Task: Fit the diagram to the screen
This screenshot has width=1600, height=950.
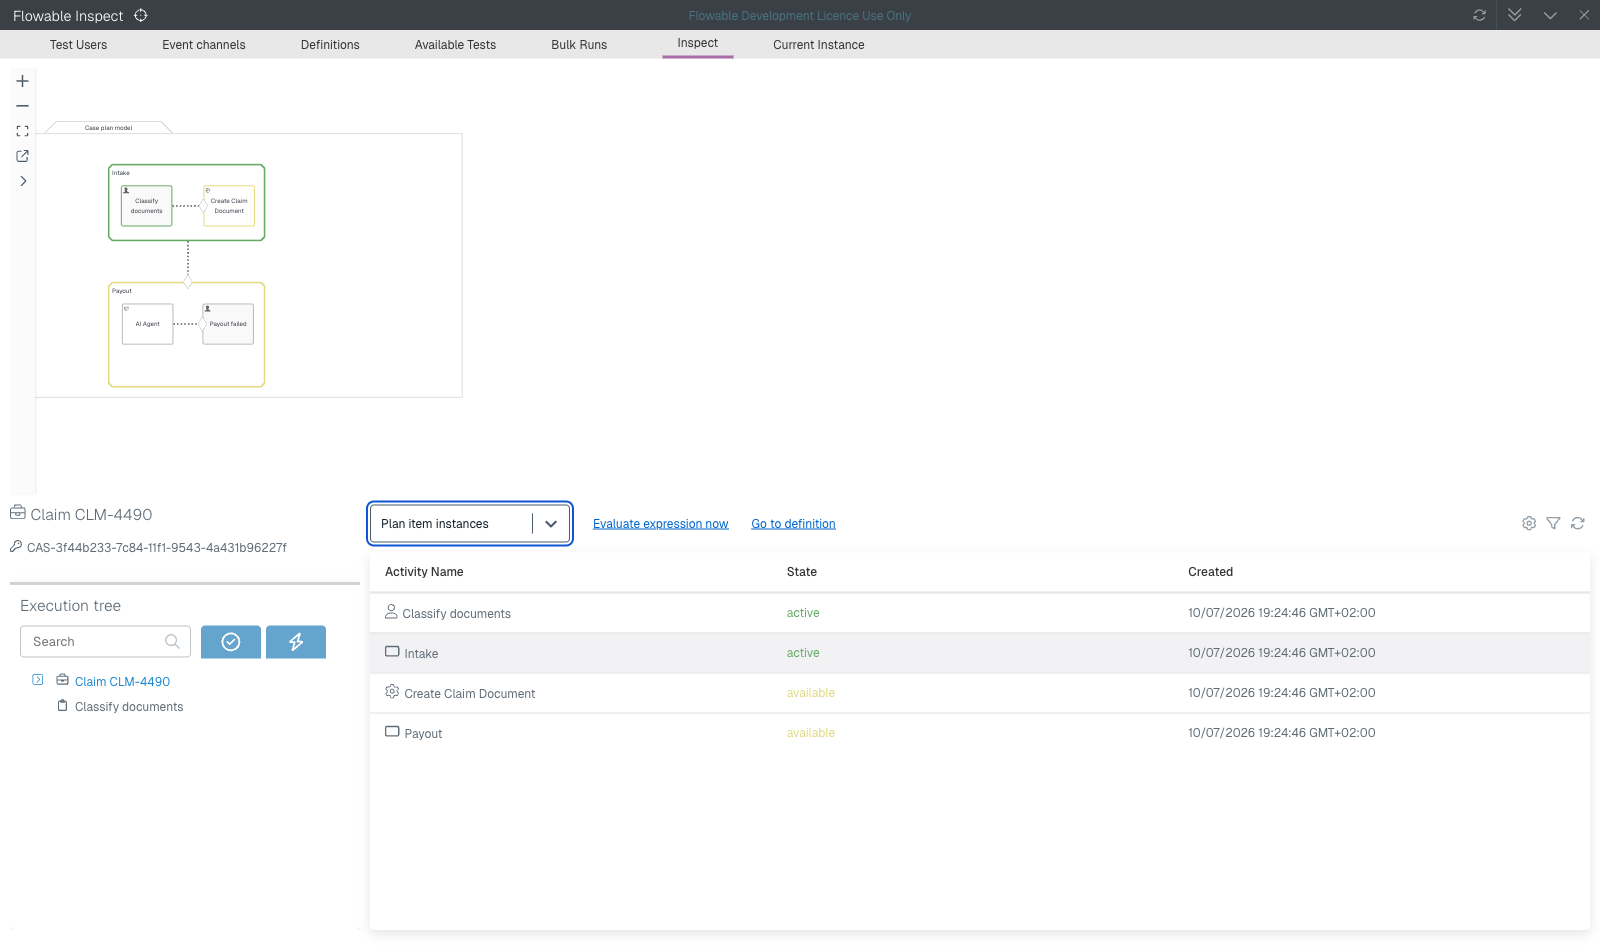Action: click(22, 131)
